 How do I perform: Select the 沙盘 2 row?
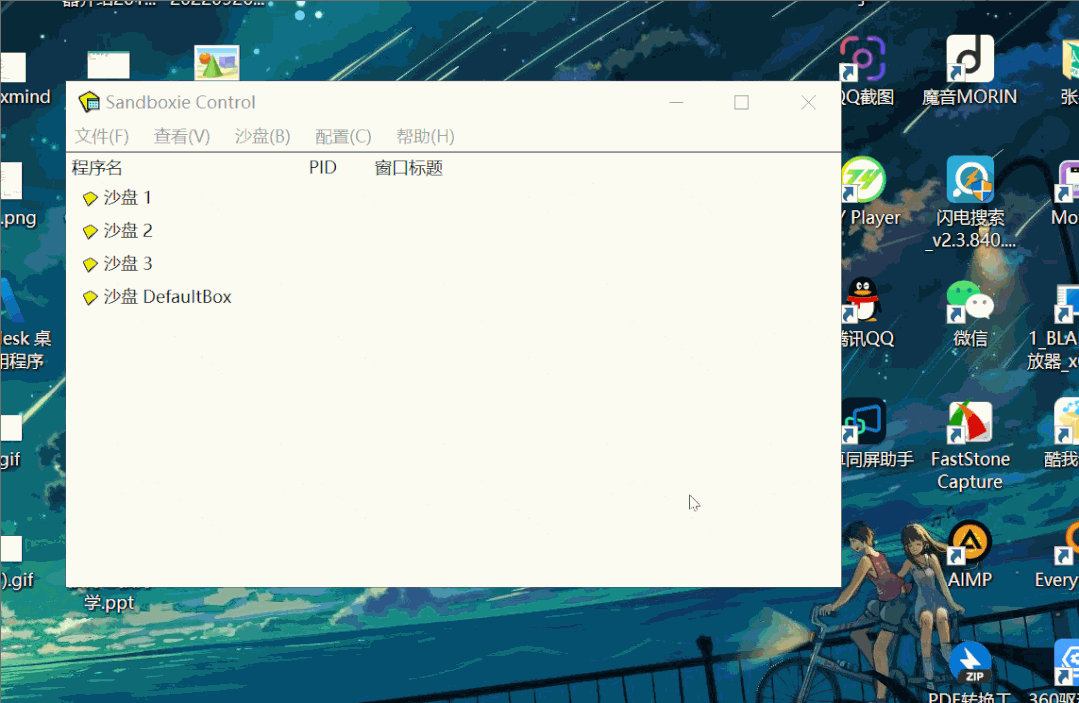(117, 231)
